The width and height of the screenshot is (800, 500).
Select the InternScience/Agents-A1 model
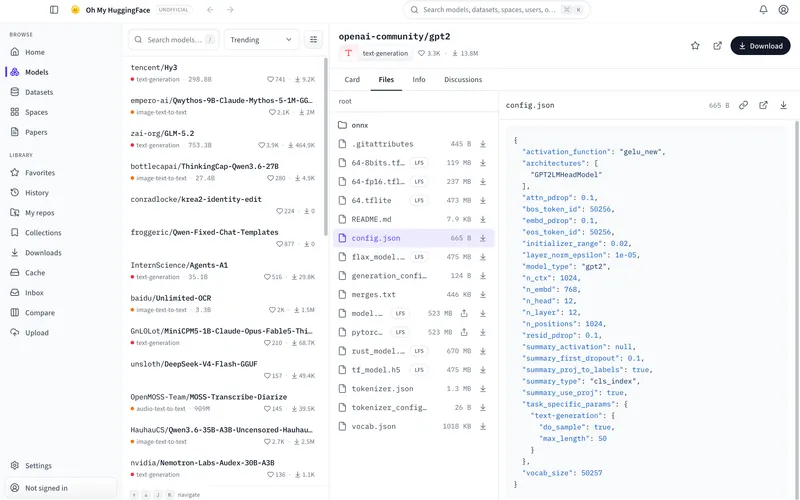point(223,270)
